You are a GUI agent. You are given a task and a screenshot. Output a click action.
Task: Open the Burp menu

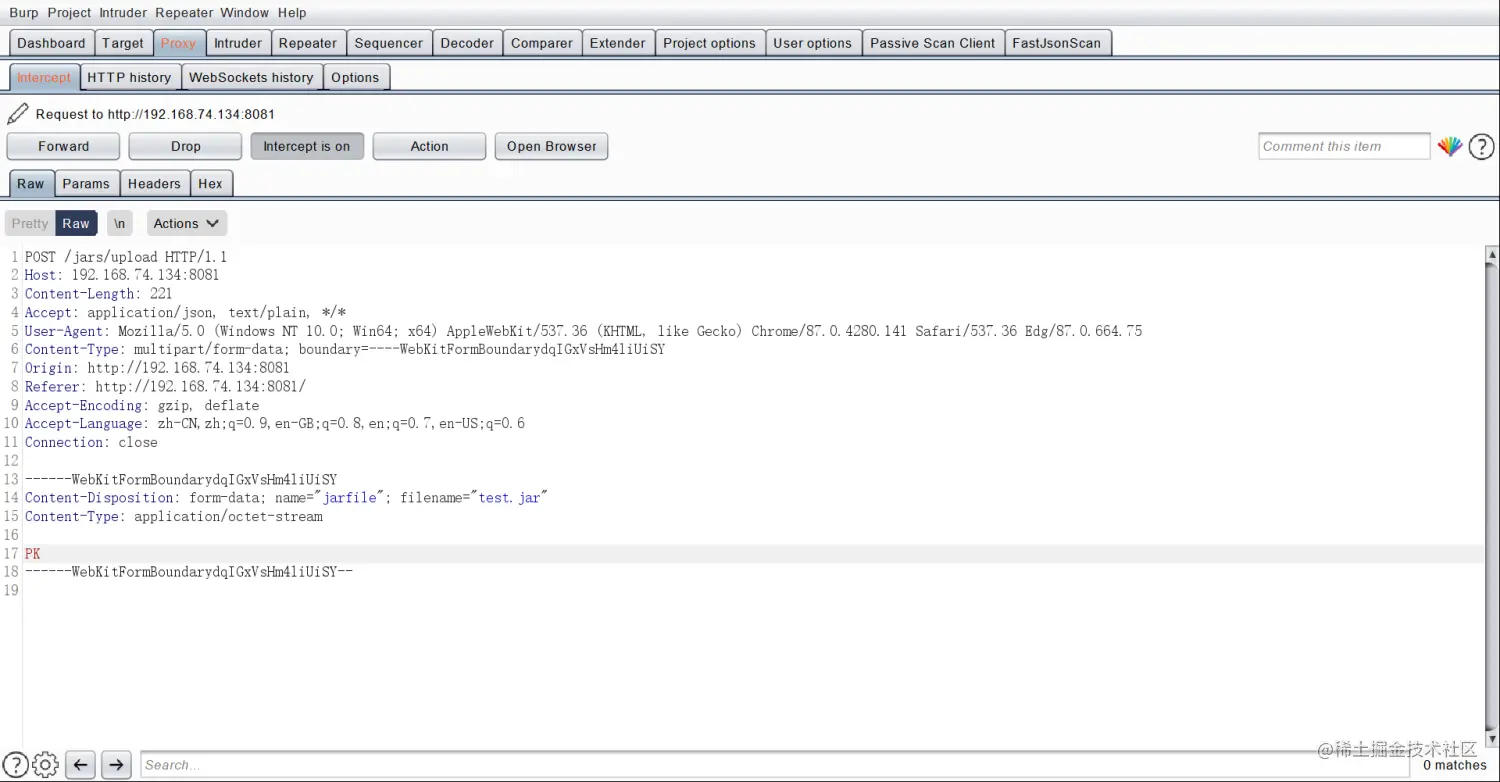[x=24, y=13]
